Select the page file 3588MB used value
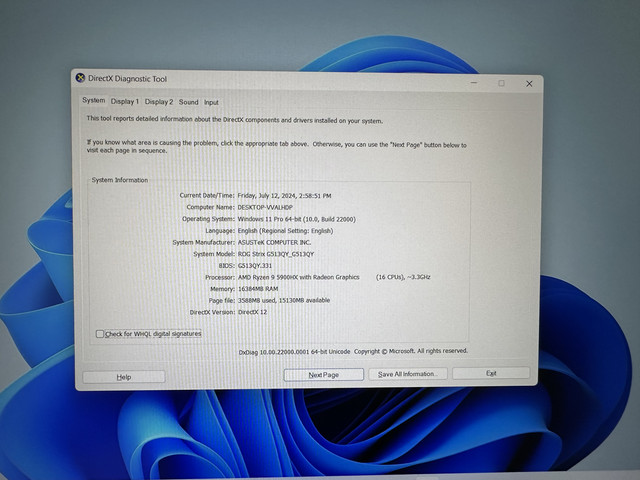The image size is (640, 480). click(x=284, y=300)
